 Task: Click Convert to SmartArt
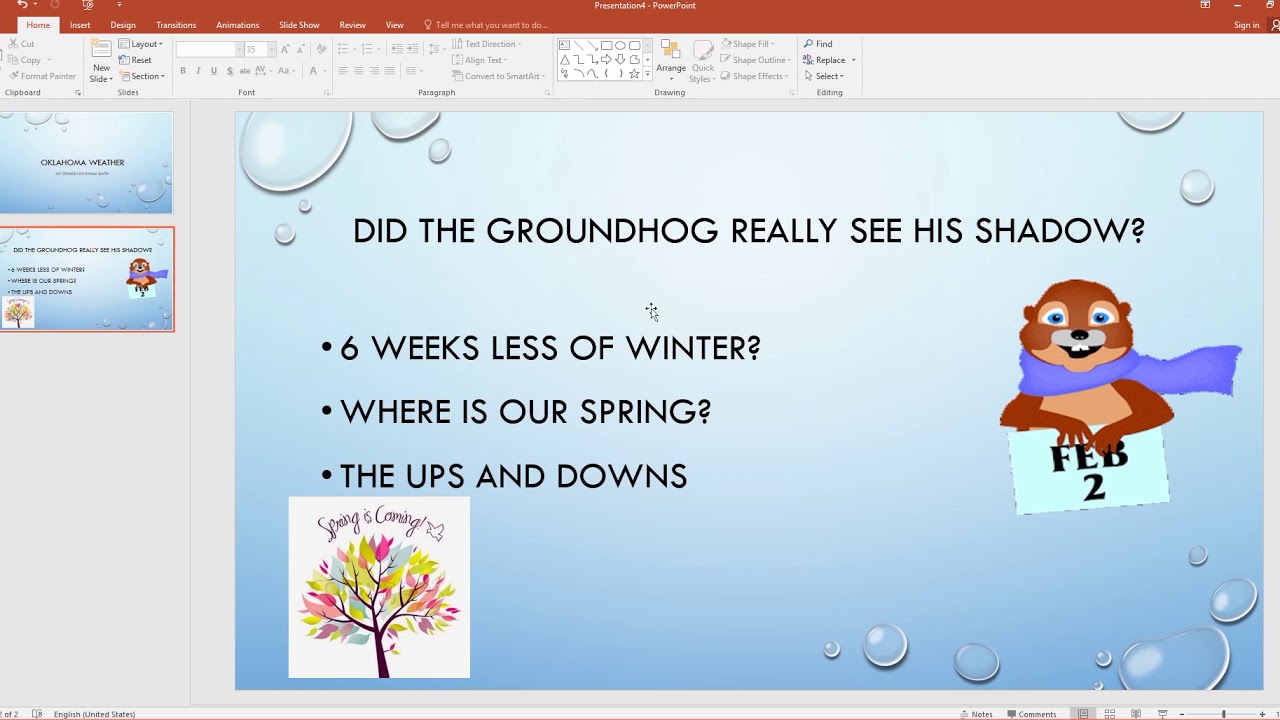click(x=497, y=76)
